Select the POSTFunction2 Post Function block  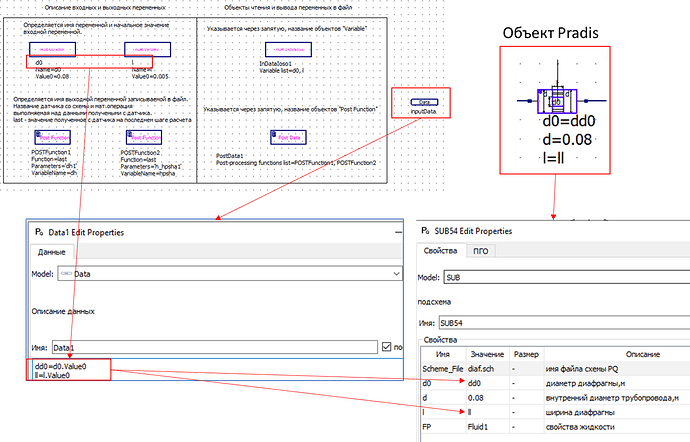click(144, 137)
